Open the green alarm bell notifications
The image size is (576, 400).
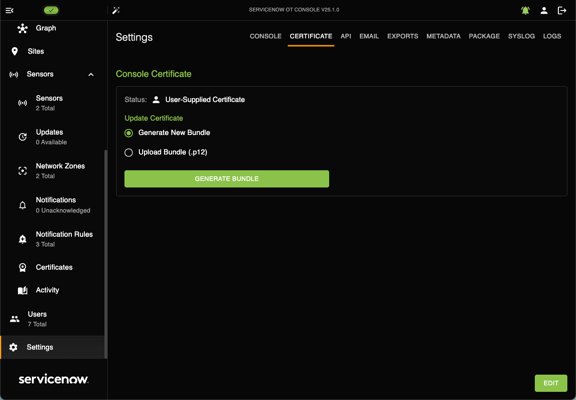525,10
